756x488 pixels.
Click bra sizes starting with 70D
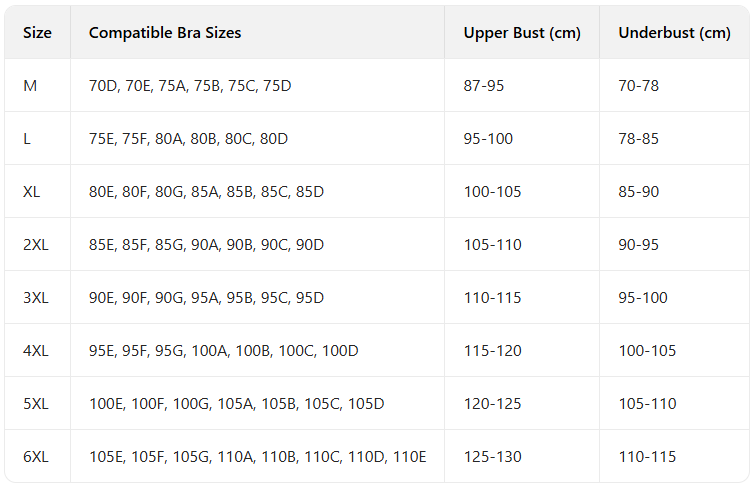tap(190, 86)
